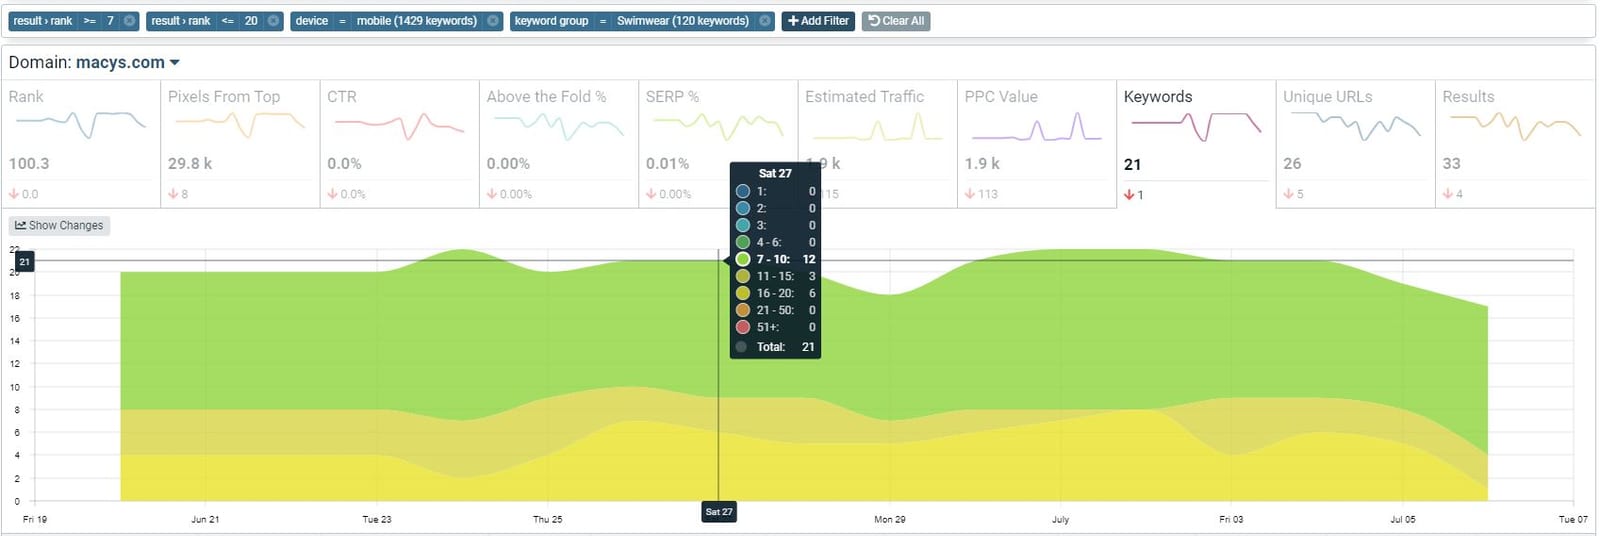Click the Sat 27 marker on the x-axis
Image resolution: width=1600 pixels, height=536 pixels.
pyautogui.click(x=719, y=512)
